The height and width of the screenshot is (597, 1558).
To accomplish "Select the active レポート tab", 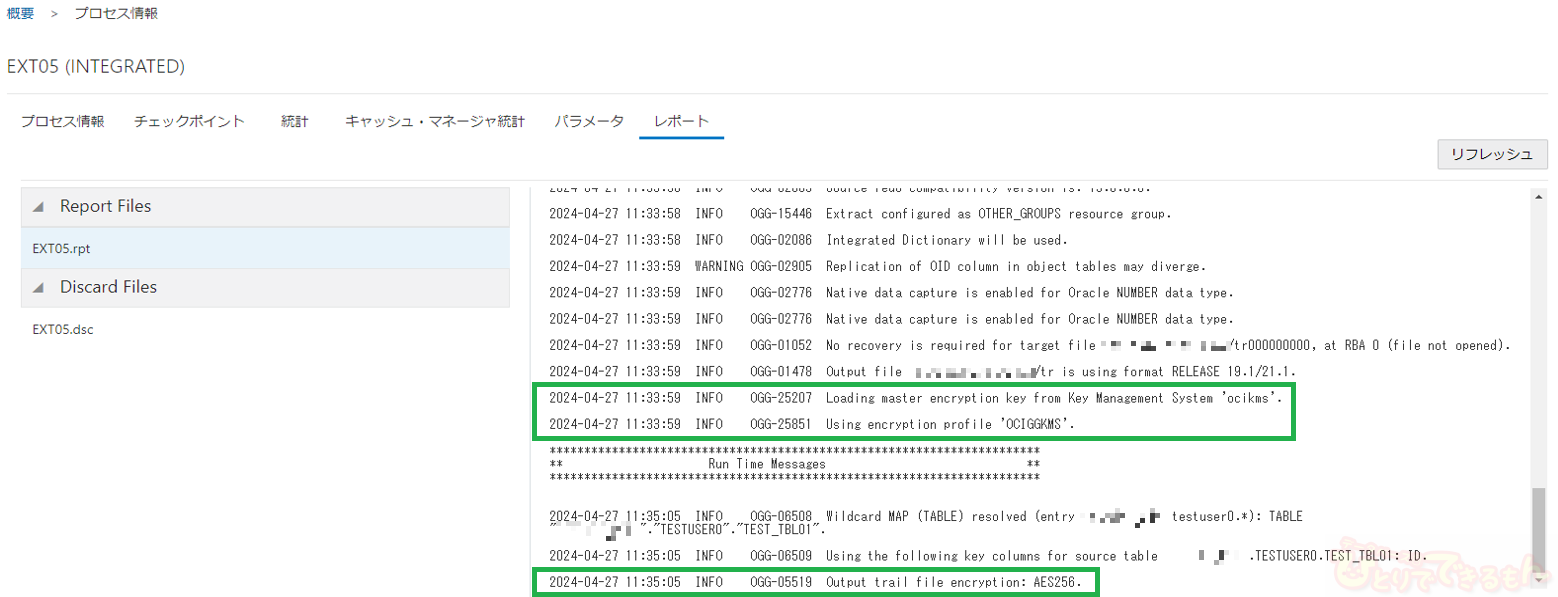I will click(x=681, y=121).
